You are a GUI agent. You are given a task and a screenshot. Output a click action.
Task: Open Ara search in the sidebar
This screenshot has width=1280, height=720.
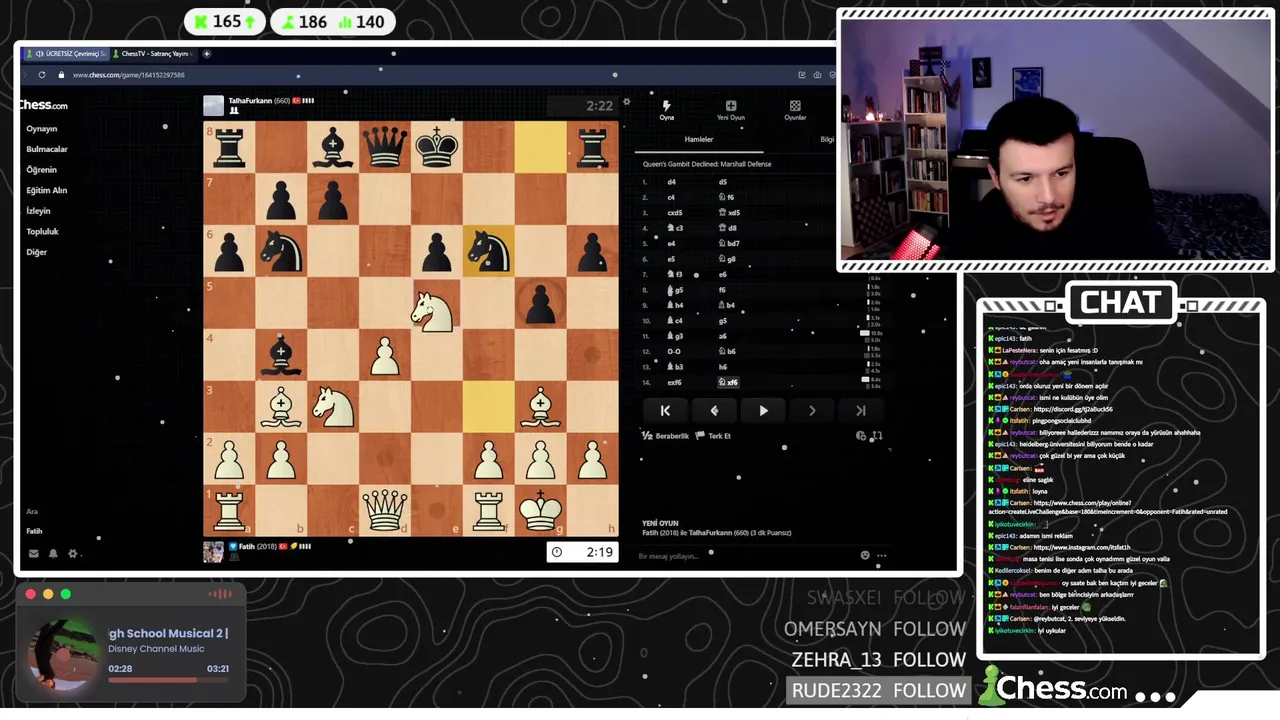32,511
